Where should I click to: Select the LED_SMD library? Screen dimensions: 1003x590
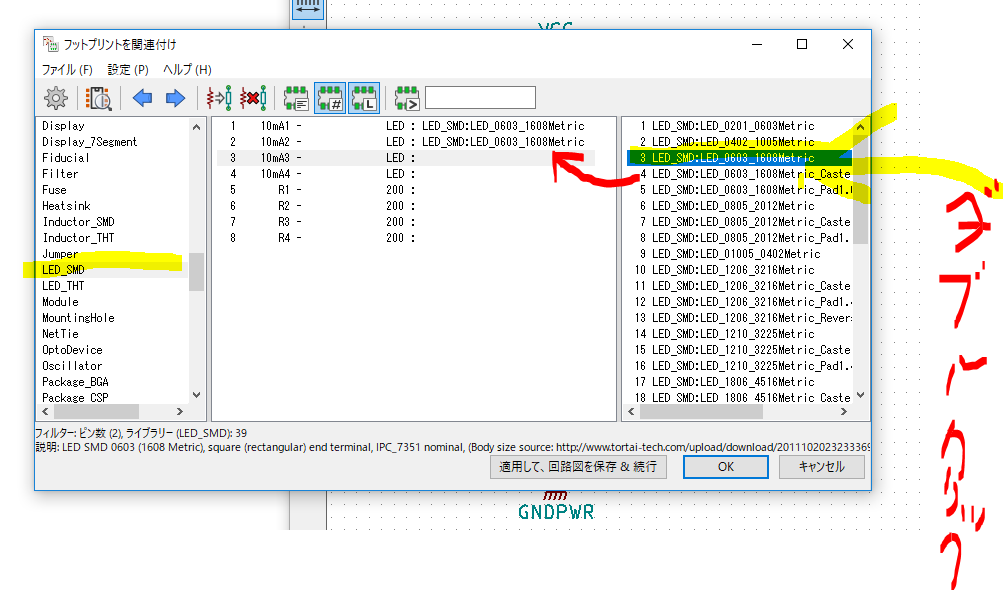[63, 269]
